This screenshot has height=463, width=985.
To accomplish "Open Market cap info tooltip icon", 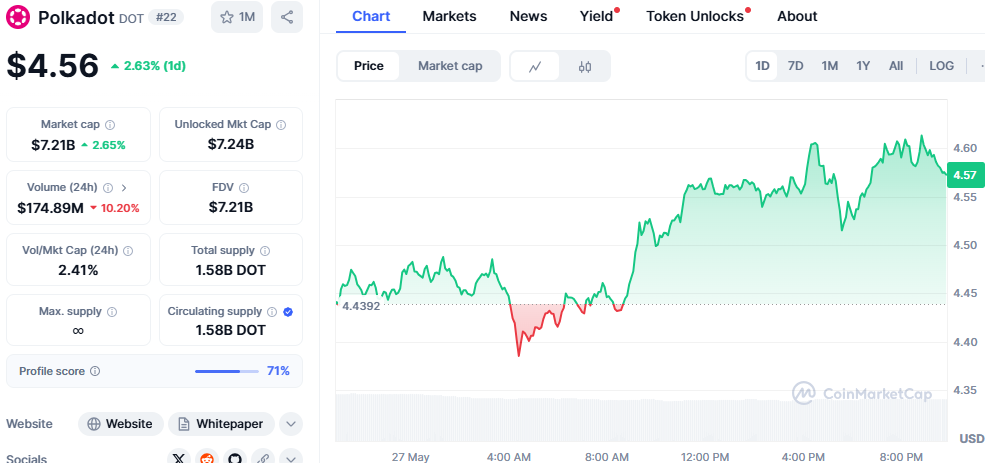I will (x=111, y=125).
